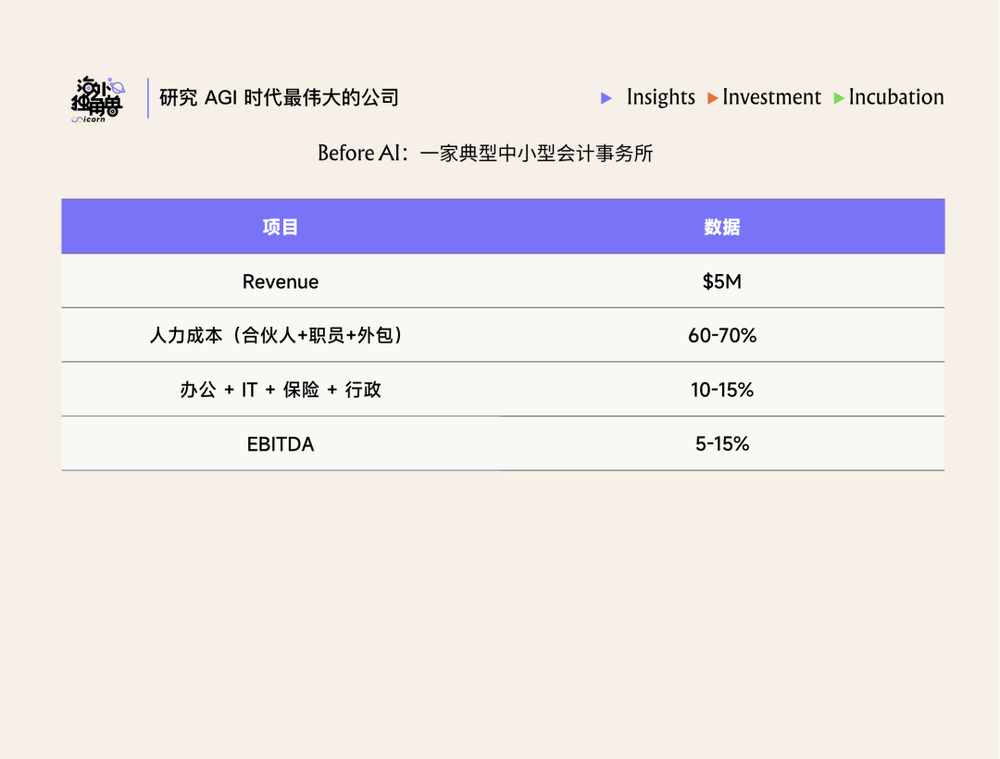Click the Revenue row label
This screenshot has width=1000, height=759.
pyautogui.click(x=280, y=282)
